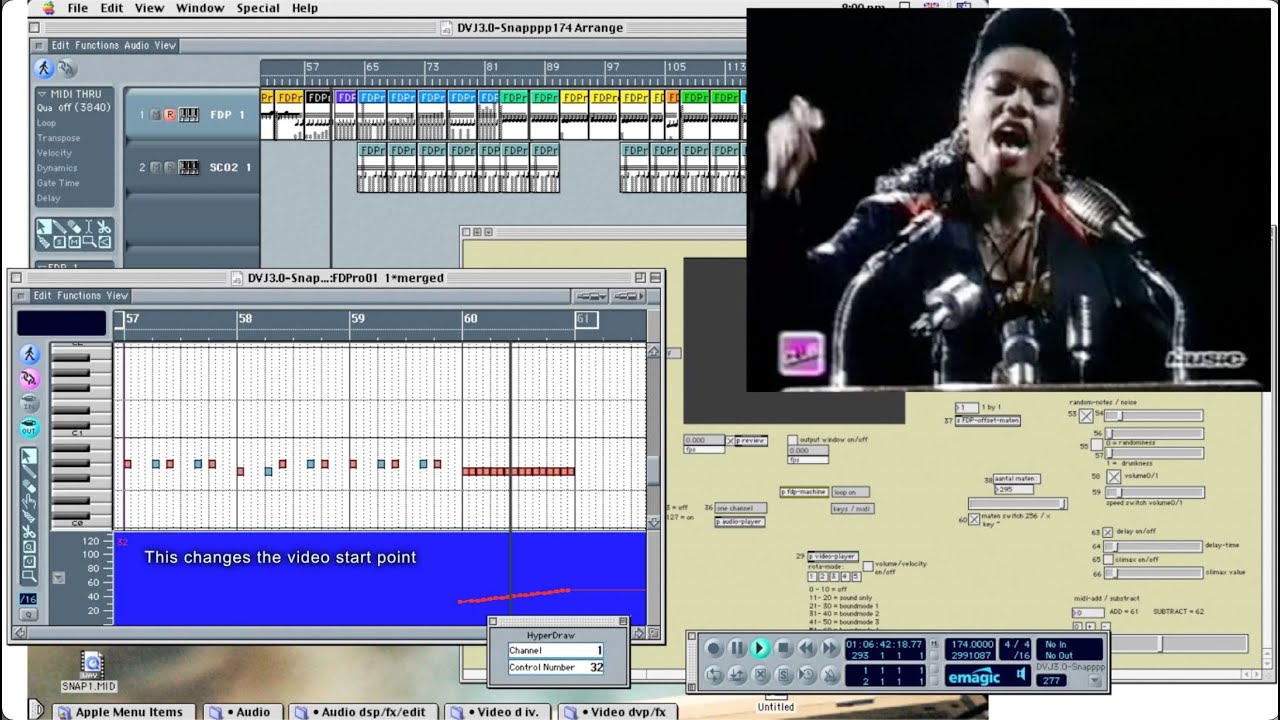Toggle pink Link icon in Matrix editor
This screenshot has width=1280, height=720.
pyautogui.click(x=29, y=378)
